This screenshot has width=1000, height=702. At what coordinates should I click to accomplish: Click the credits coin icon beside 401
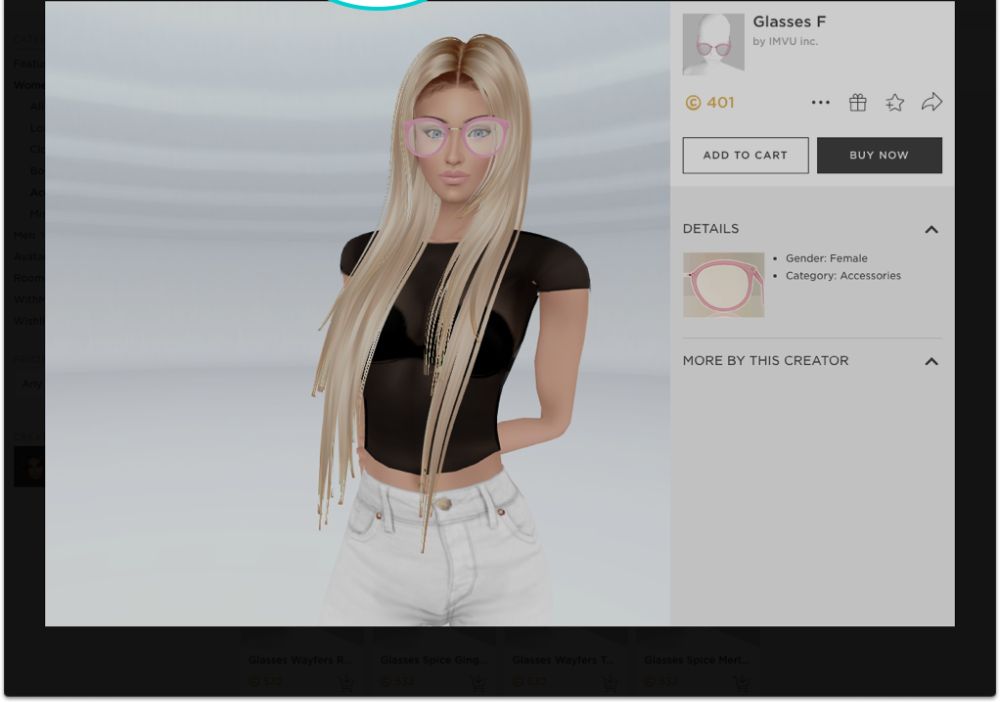[692, 103]
